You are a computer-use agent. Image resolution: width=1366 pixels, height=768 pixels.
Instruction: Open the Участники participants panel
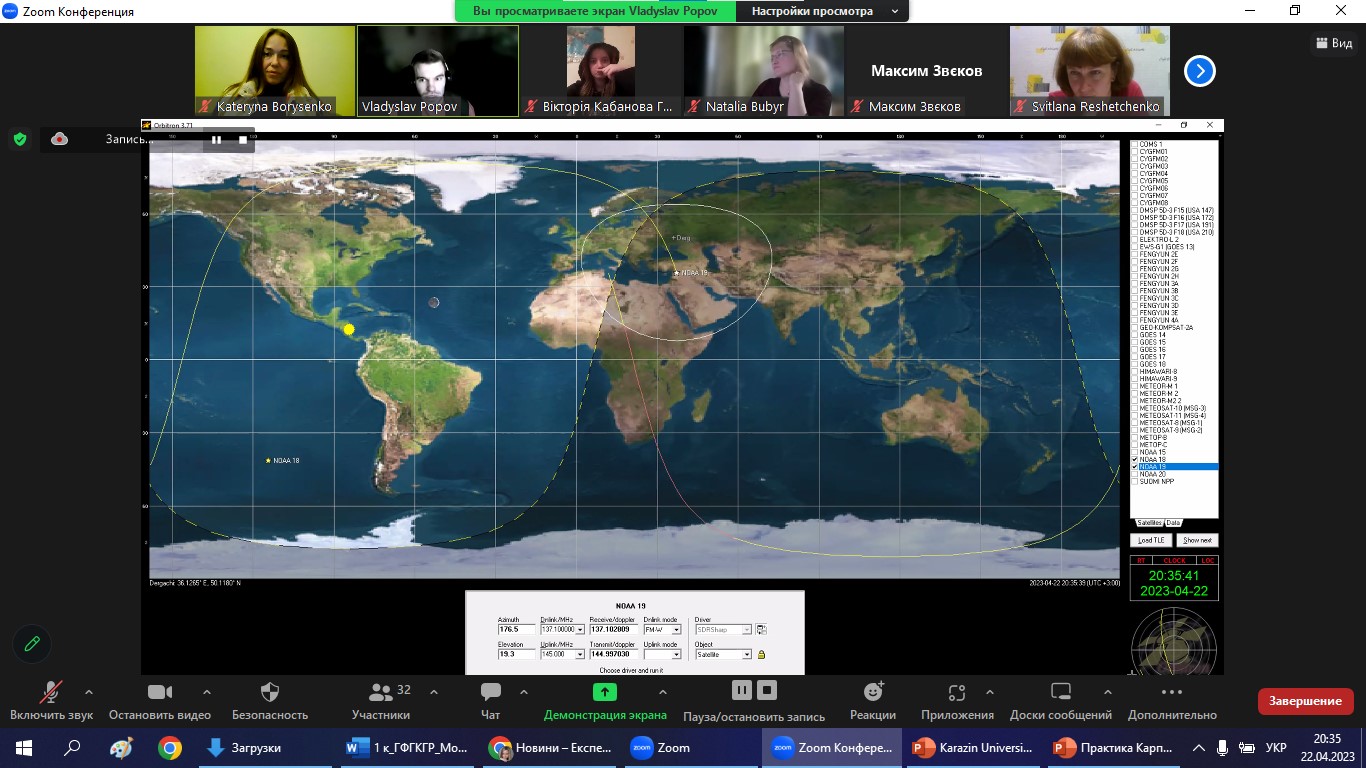[x=381, y=692]
